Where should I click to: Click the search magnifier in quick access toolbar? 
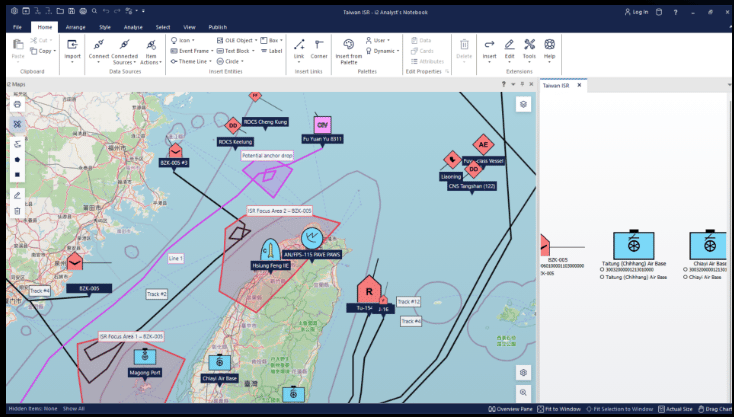pyautogui.click(x=95, y=11)
